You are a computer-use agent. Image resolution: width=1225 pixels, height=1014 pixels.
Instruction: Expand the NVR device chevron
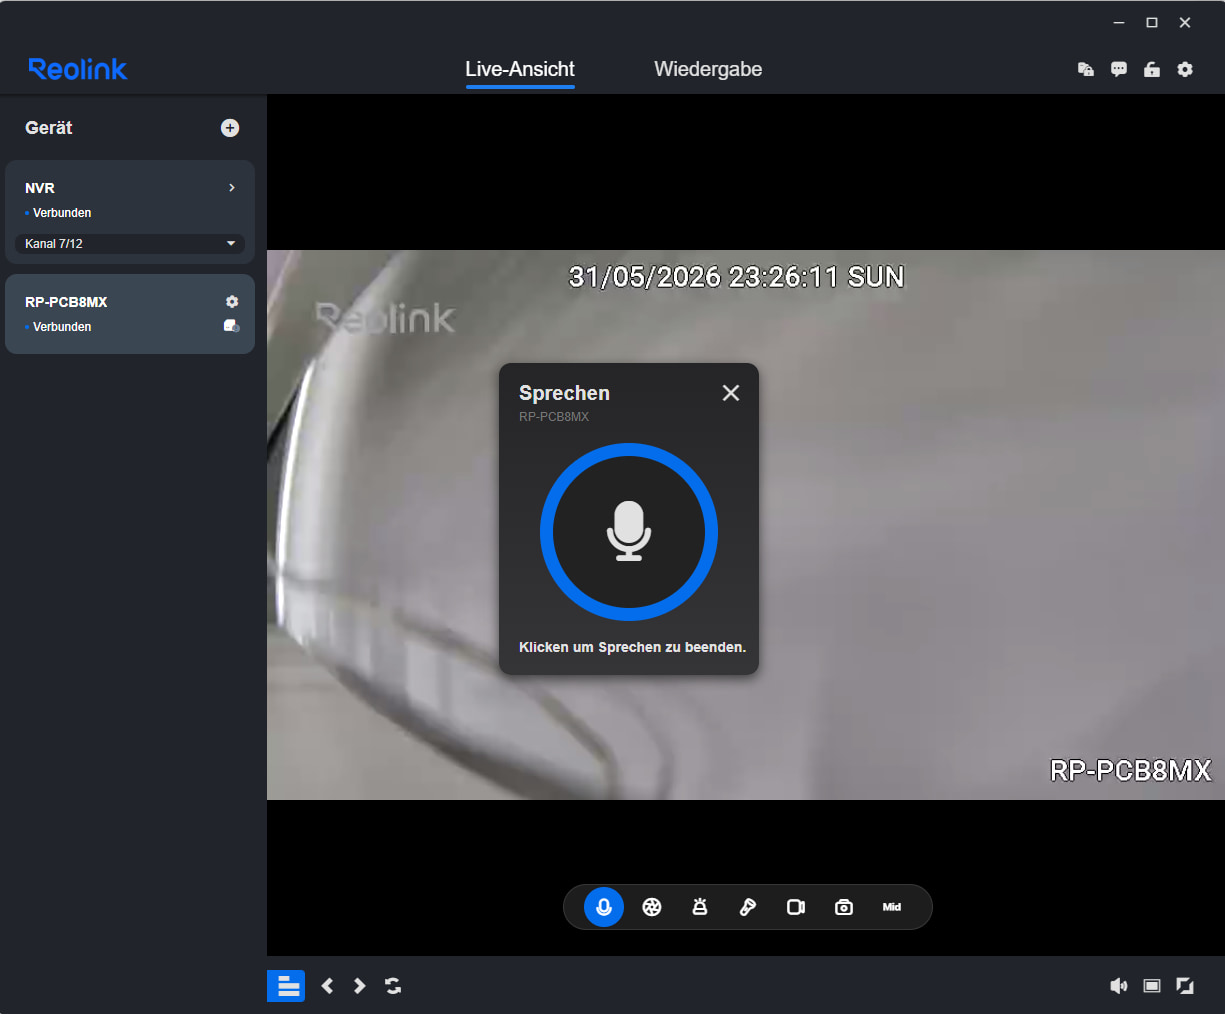[x=232, y=187]
